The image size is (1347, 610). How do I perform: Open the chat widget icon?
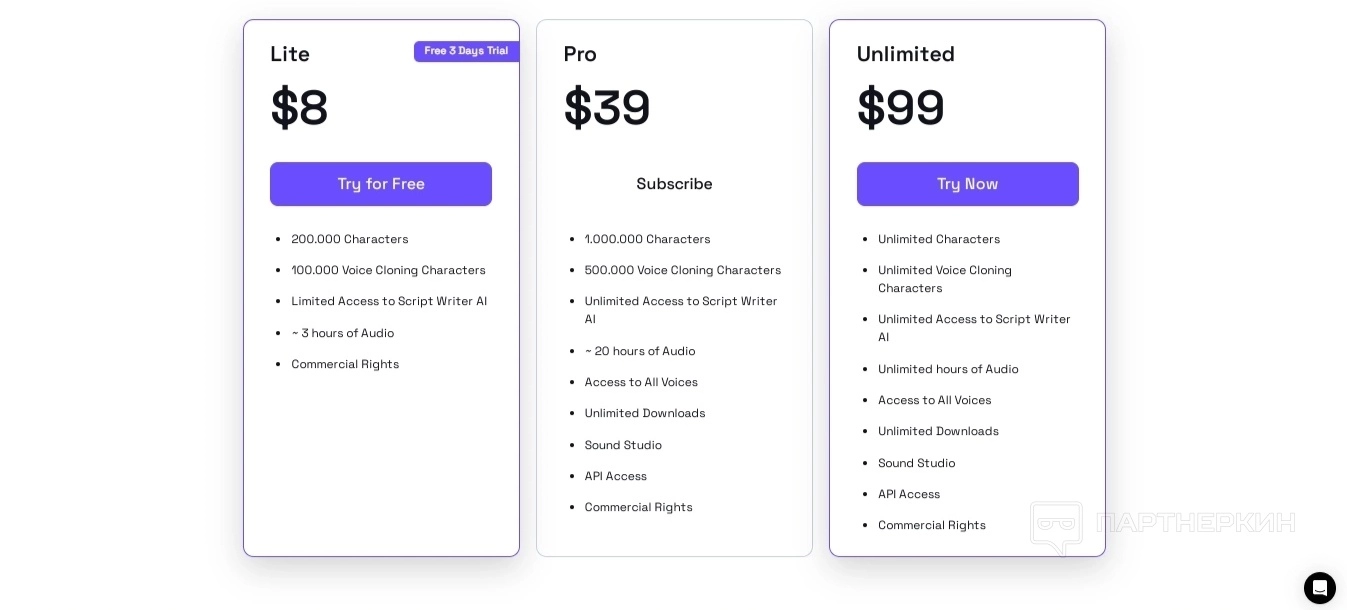(x=1319, y=588)
